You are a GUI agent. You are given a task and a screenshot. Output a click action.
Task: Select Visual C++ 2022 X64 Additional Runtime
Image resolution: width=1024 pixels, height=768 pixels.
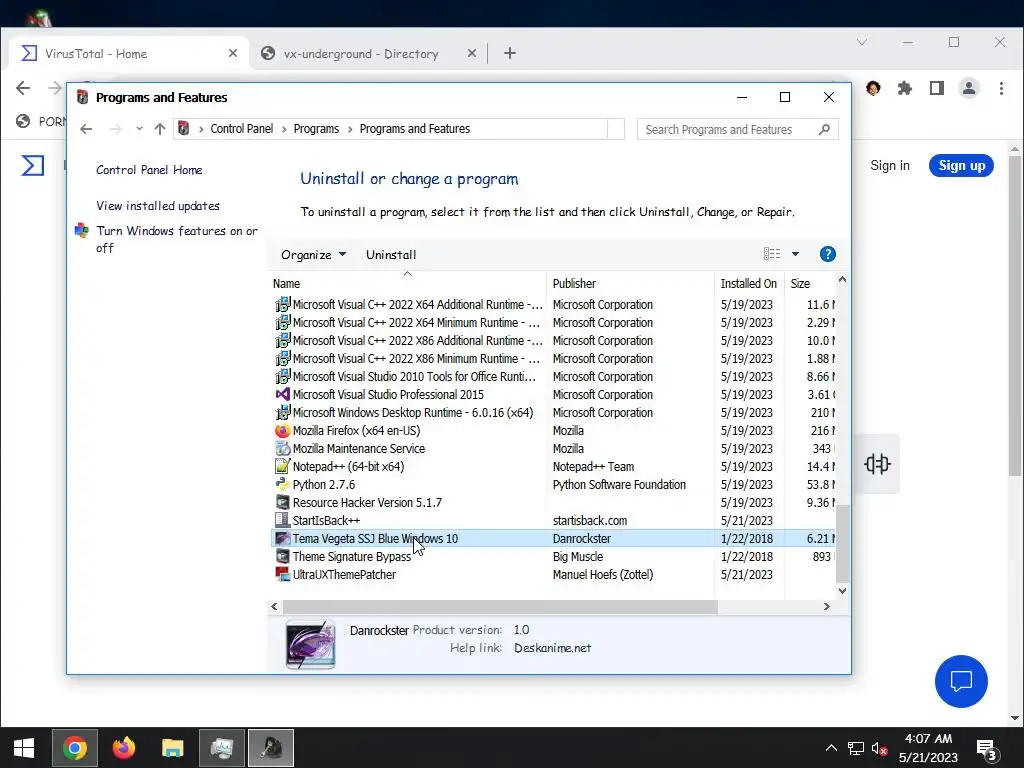pyautogui.click(x=553, y=304)
